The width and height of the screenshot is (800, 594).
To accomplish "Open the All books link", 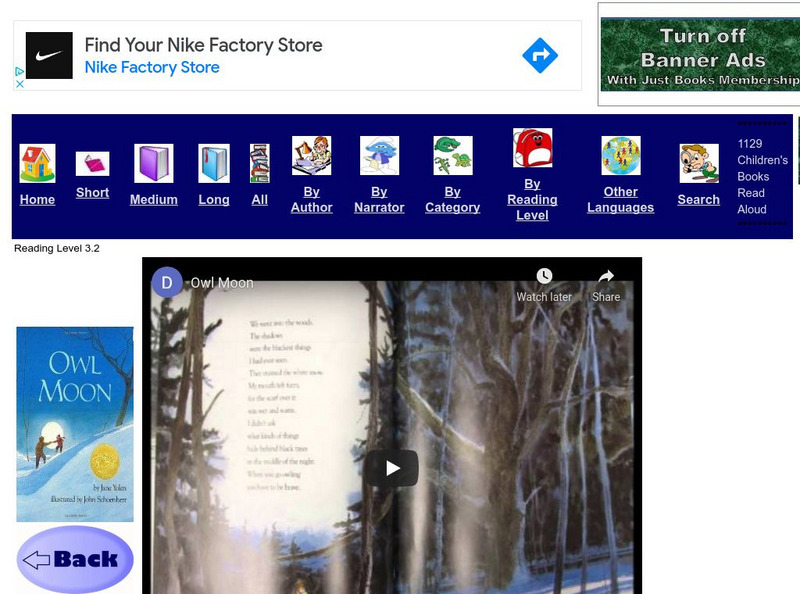I will pyautogui.click(x=260, y=200).
